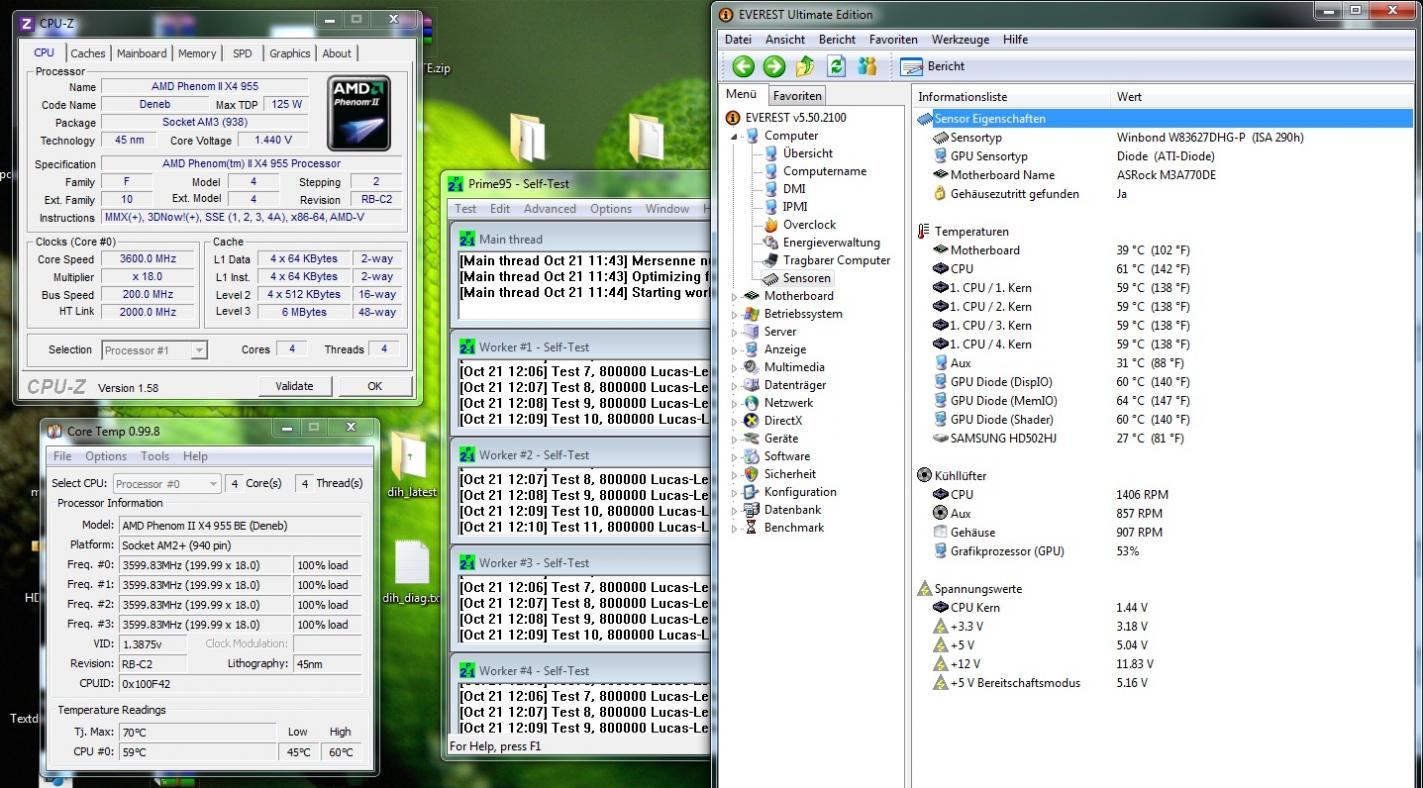Open the Advanced menu in Prime95

pyautogui.click(x=550, y=209)
